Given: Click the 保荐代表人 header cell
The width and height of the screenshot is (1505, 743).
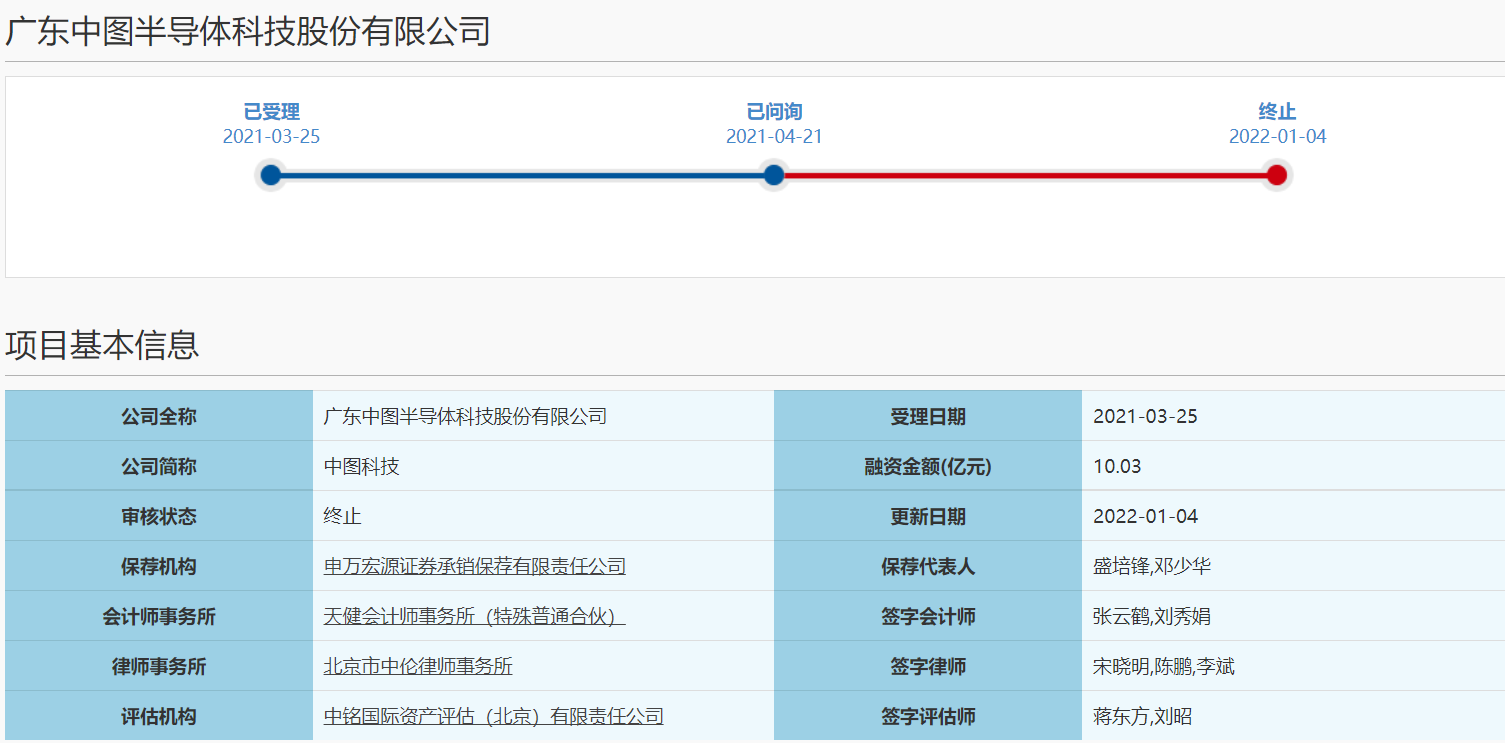Looking at the screenshot, I should point(928,566).
